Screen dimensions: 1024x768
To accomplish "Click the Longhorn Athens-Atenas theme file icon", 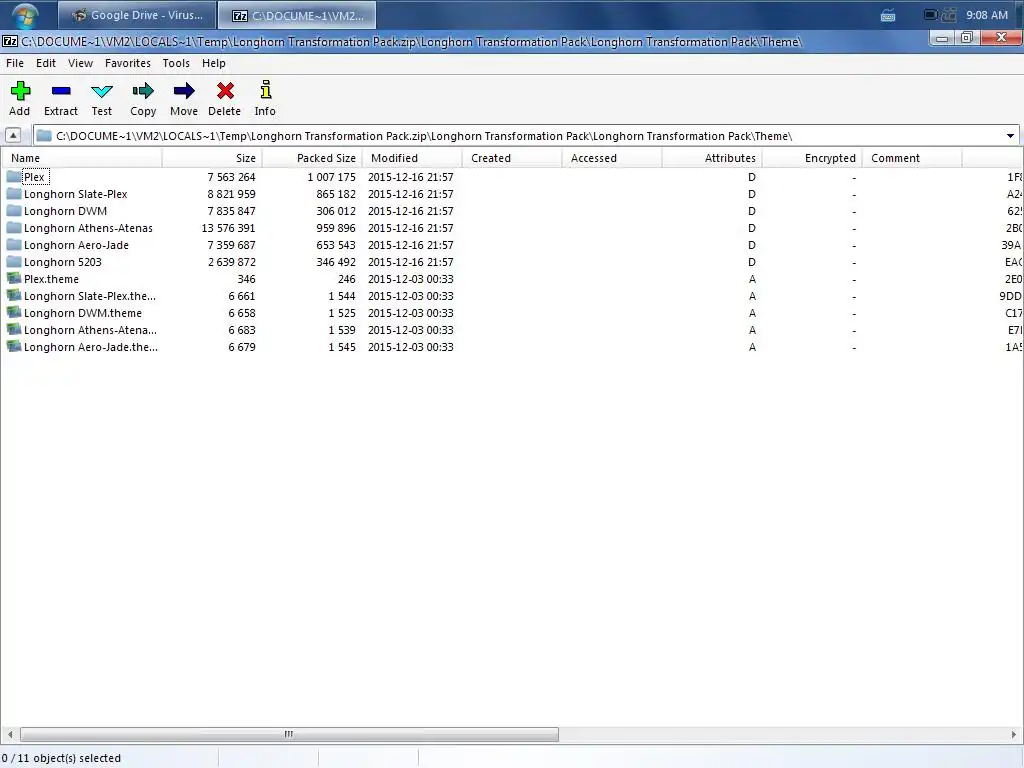I will (14, 329).
